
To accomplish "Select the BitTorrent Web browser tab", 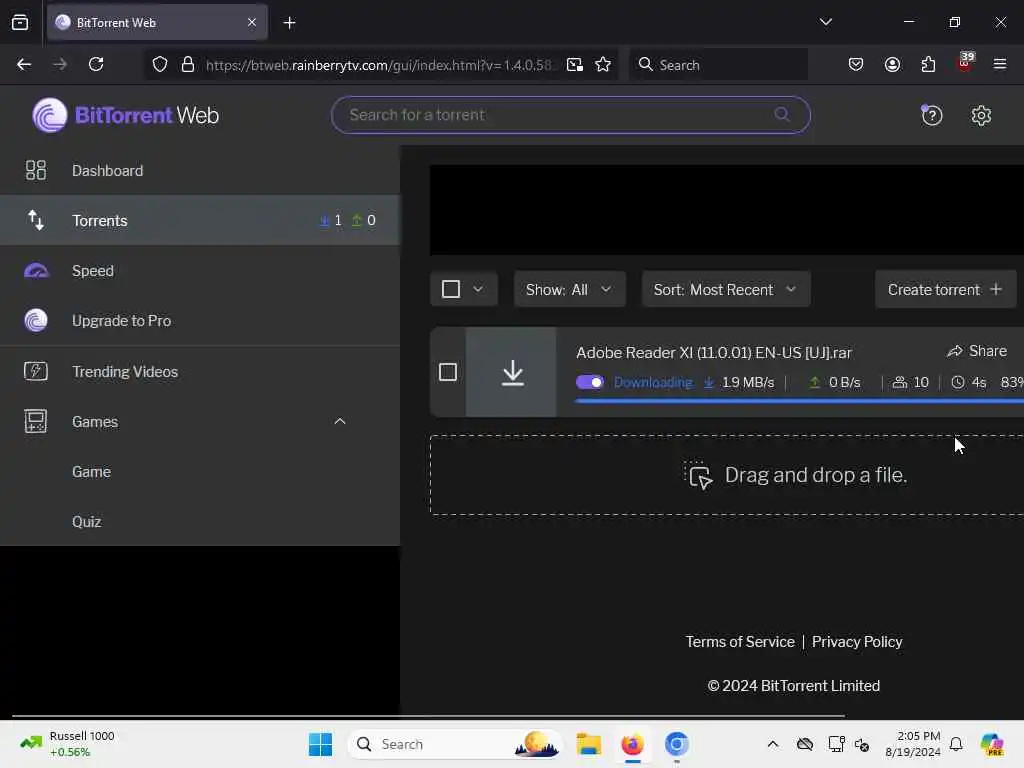I will [x=157, y=23].
